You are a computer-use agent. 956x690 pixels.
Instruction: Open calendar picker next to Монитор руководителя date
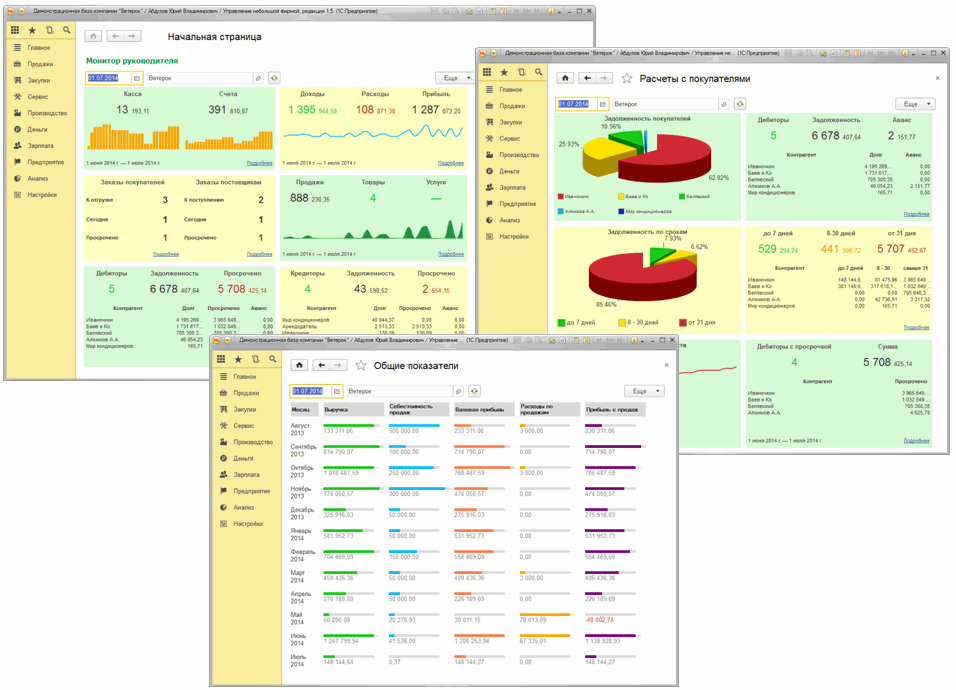click(137, 78)
